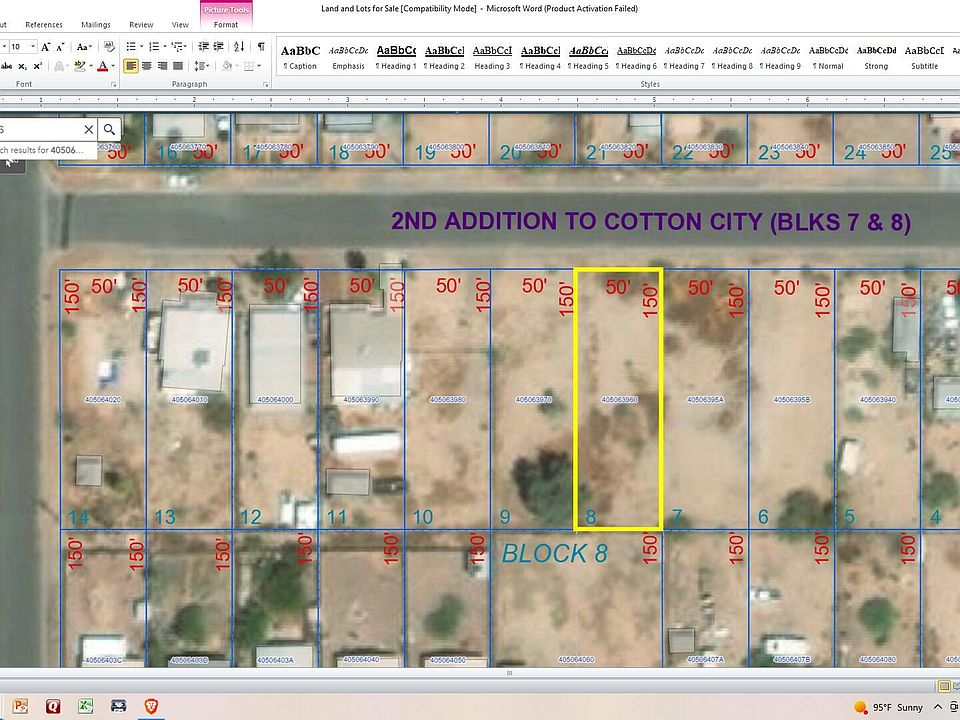Apply the Heading 9 style
This screenshot has width=960, height=720.
[x=781, y=58]
